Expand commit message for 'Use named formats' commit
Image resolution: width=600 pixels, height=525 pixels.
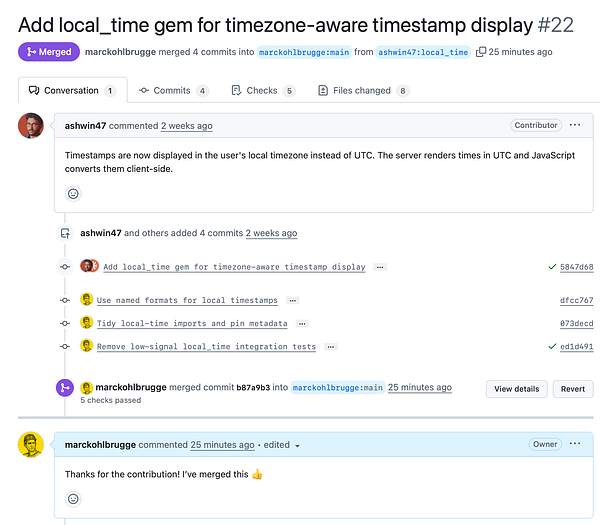coord(292,301)
